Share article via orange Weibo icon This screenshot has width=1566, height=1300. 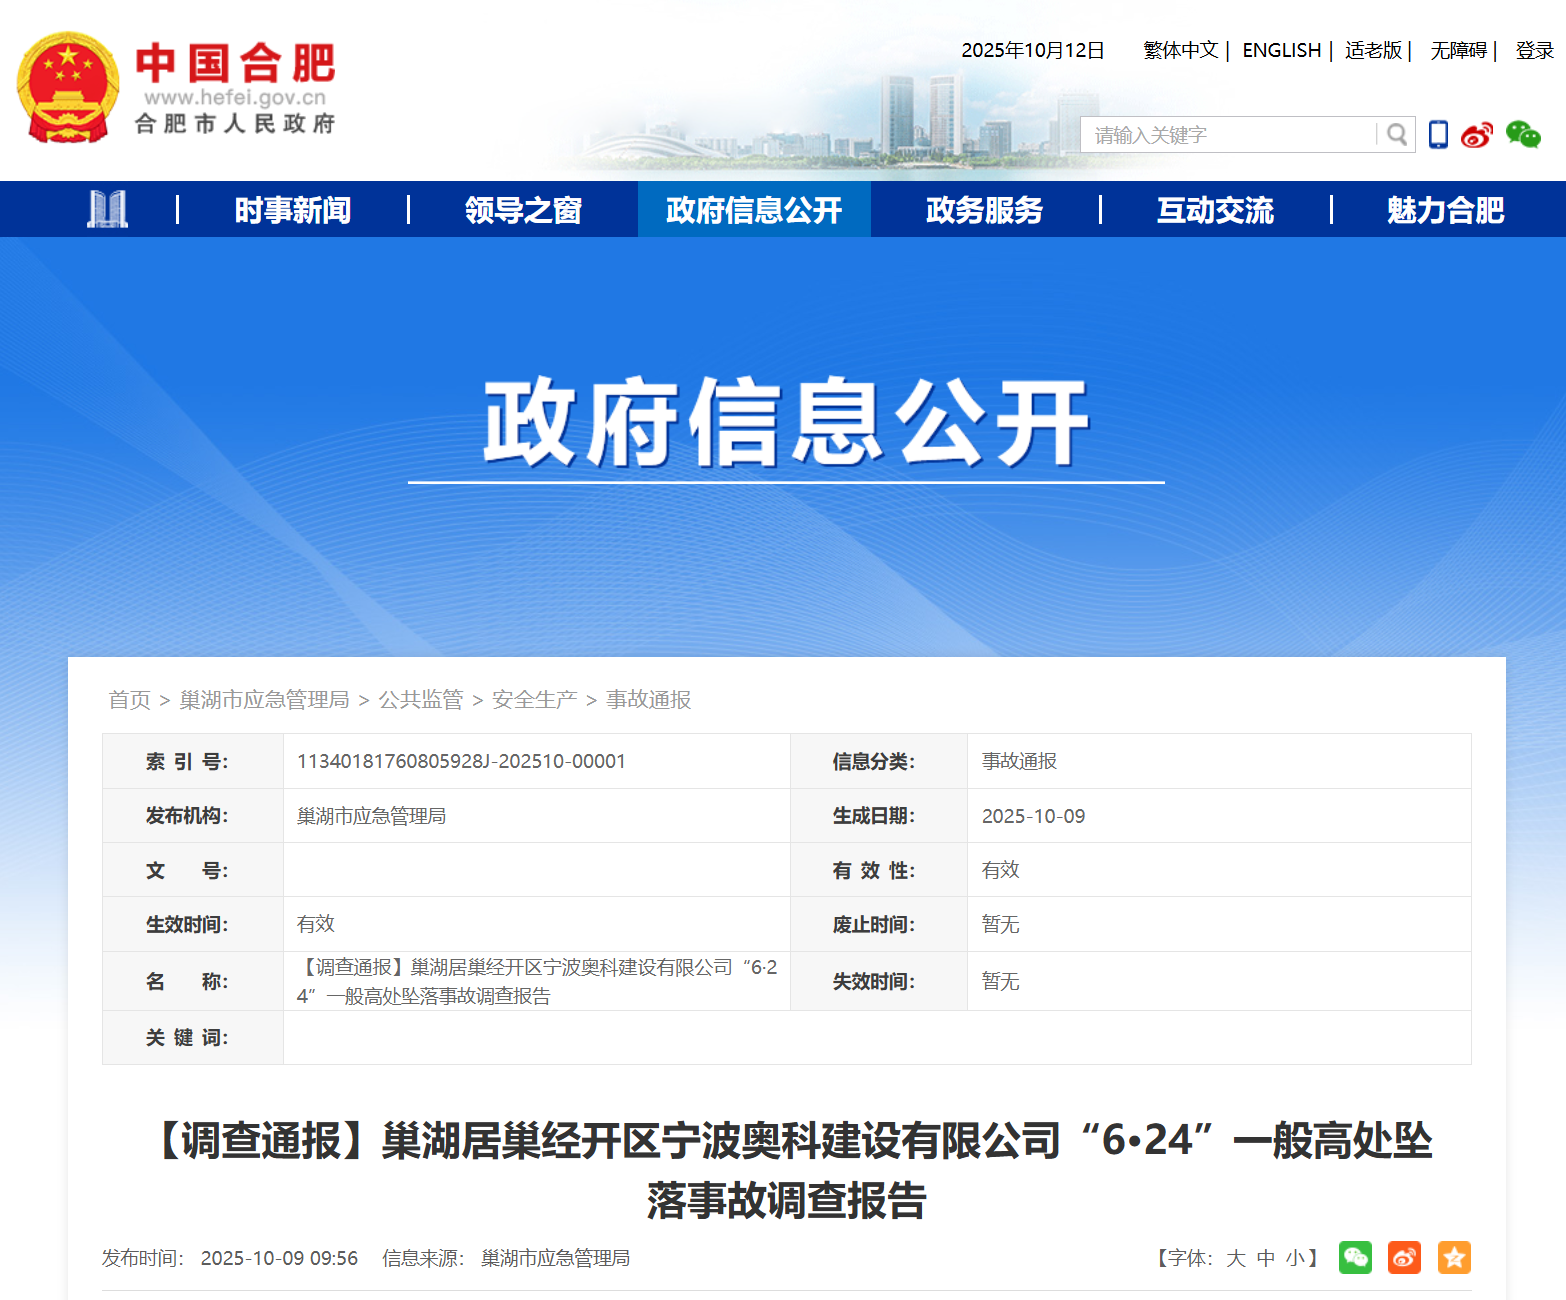point(1404,1257)
